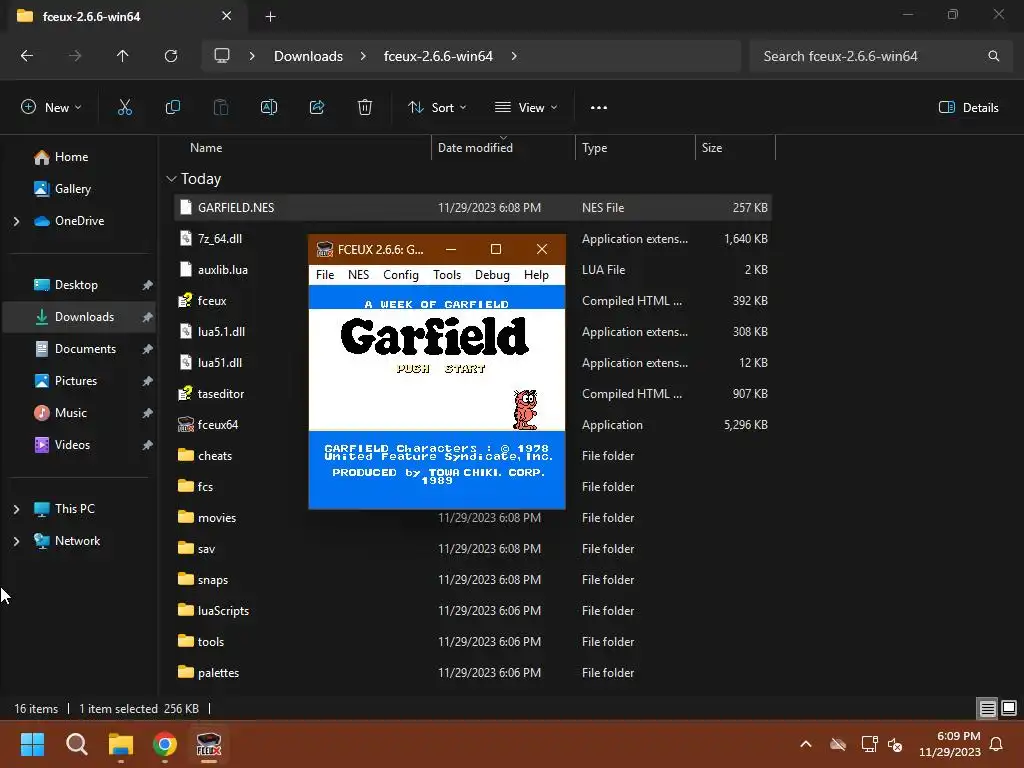Go up one folder level arrow

pos(122,56)
